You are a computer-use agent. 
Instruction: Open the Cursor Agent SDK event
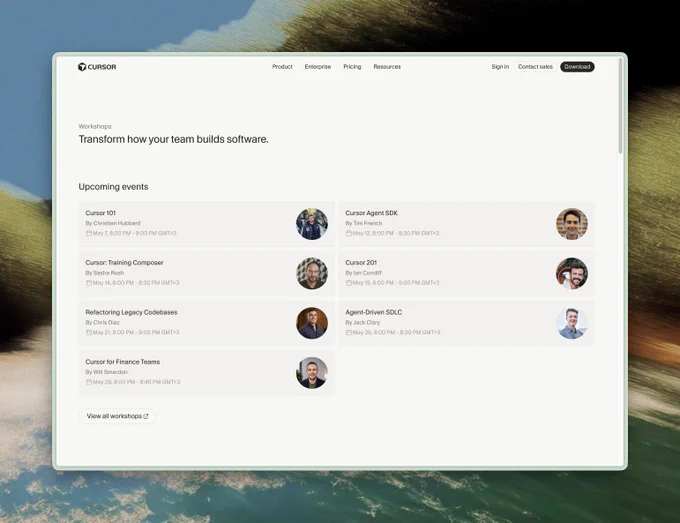pyautogui.click(x=467, y=224)
